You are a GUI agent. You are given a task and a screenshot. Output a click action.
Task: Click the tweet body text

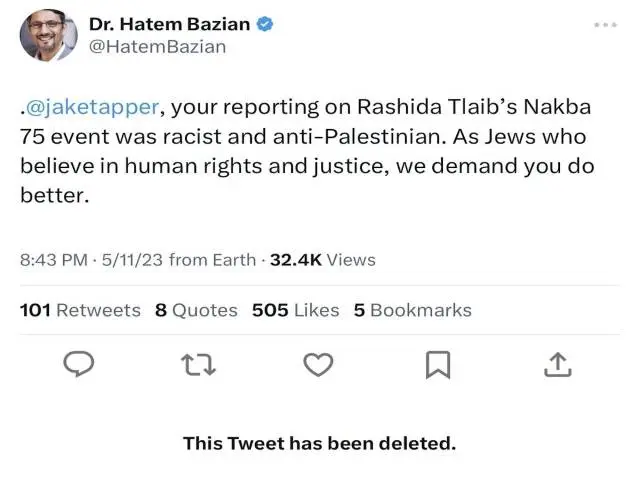pos(300,151)
